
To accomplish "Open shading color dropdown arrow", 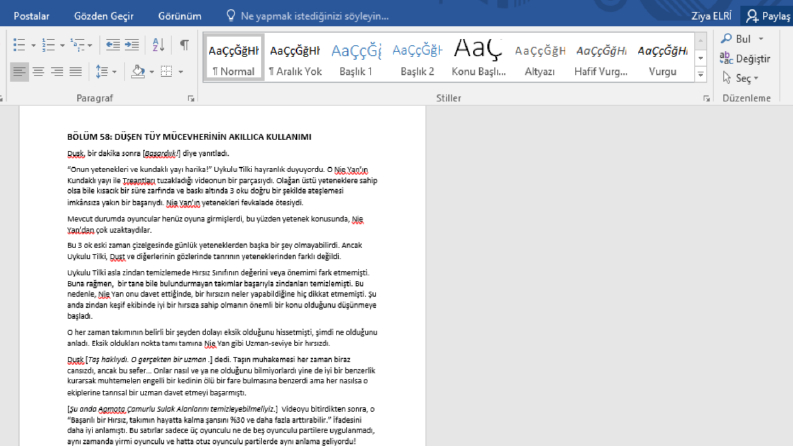I will pos(151,72).
